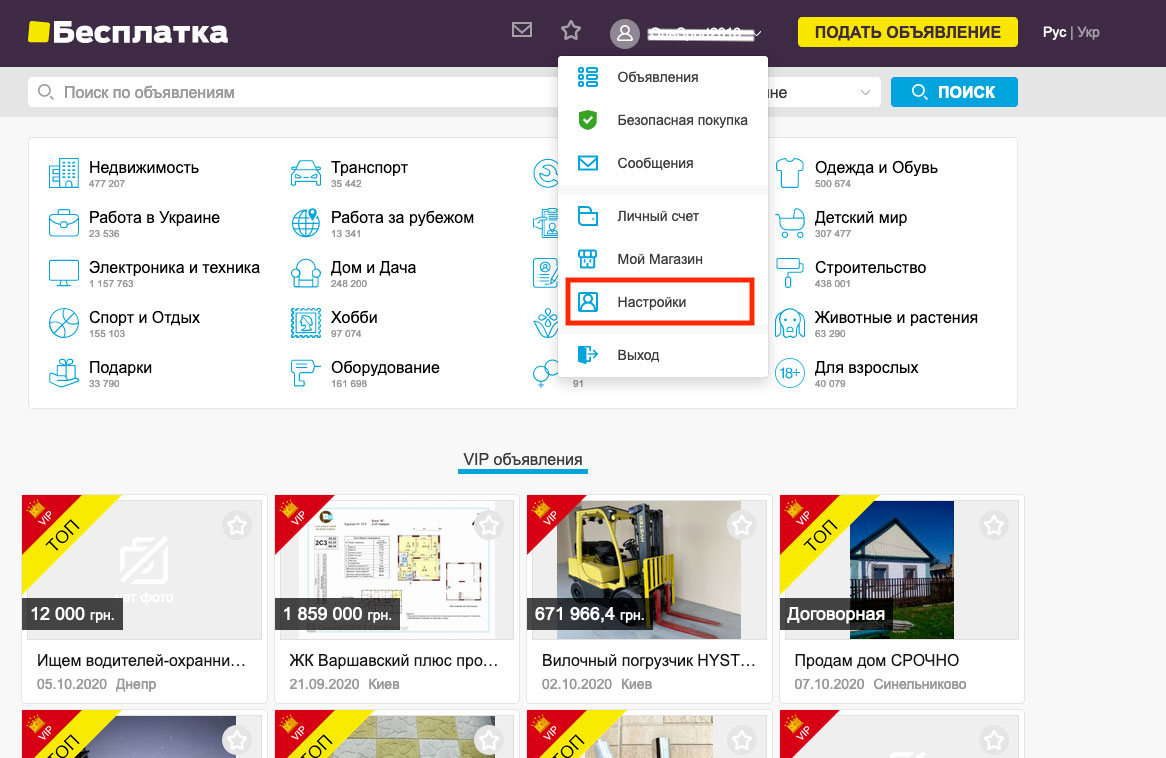Select Безопасная покупка menu item
The height and width of the screenshot is (758, 1166).
[663, 120]
